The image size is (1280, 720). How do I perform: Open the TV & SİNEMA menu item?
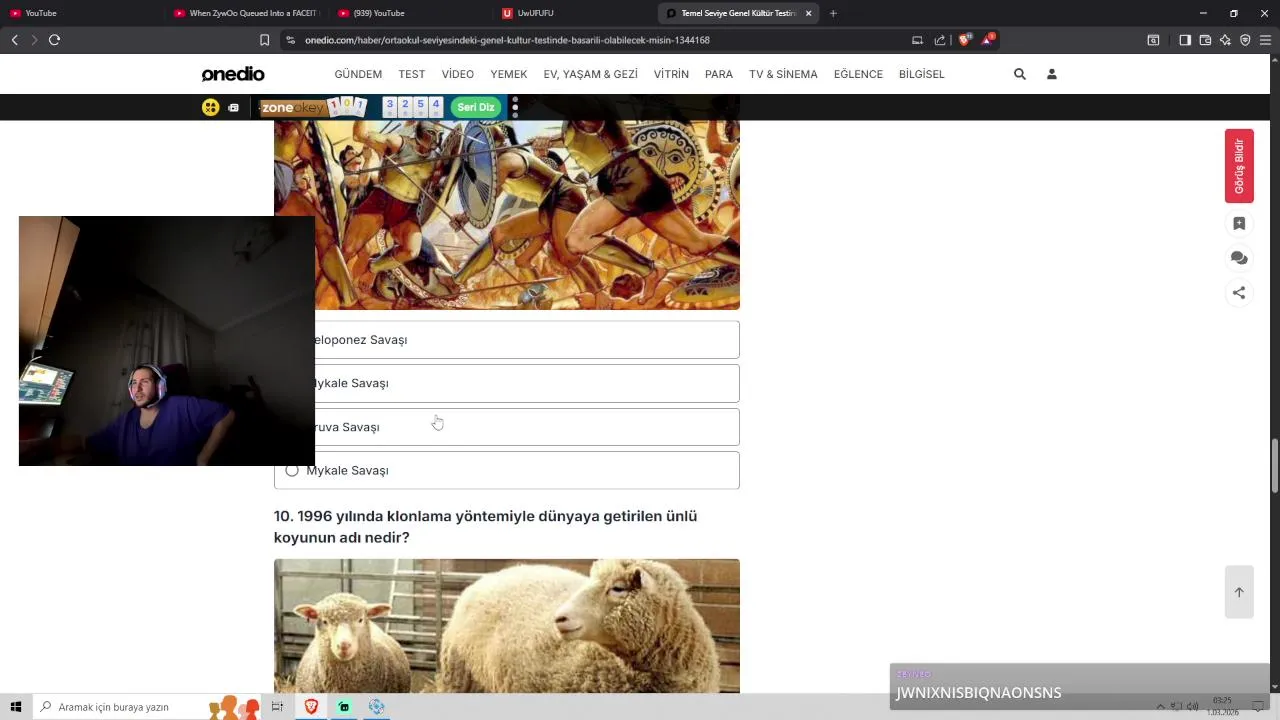tap(783, 74)
